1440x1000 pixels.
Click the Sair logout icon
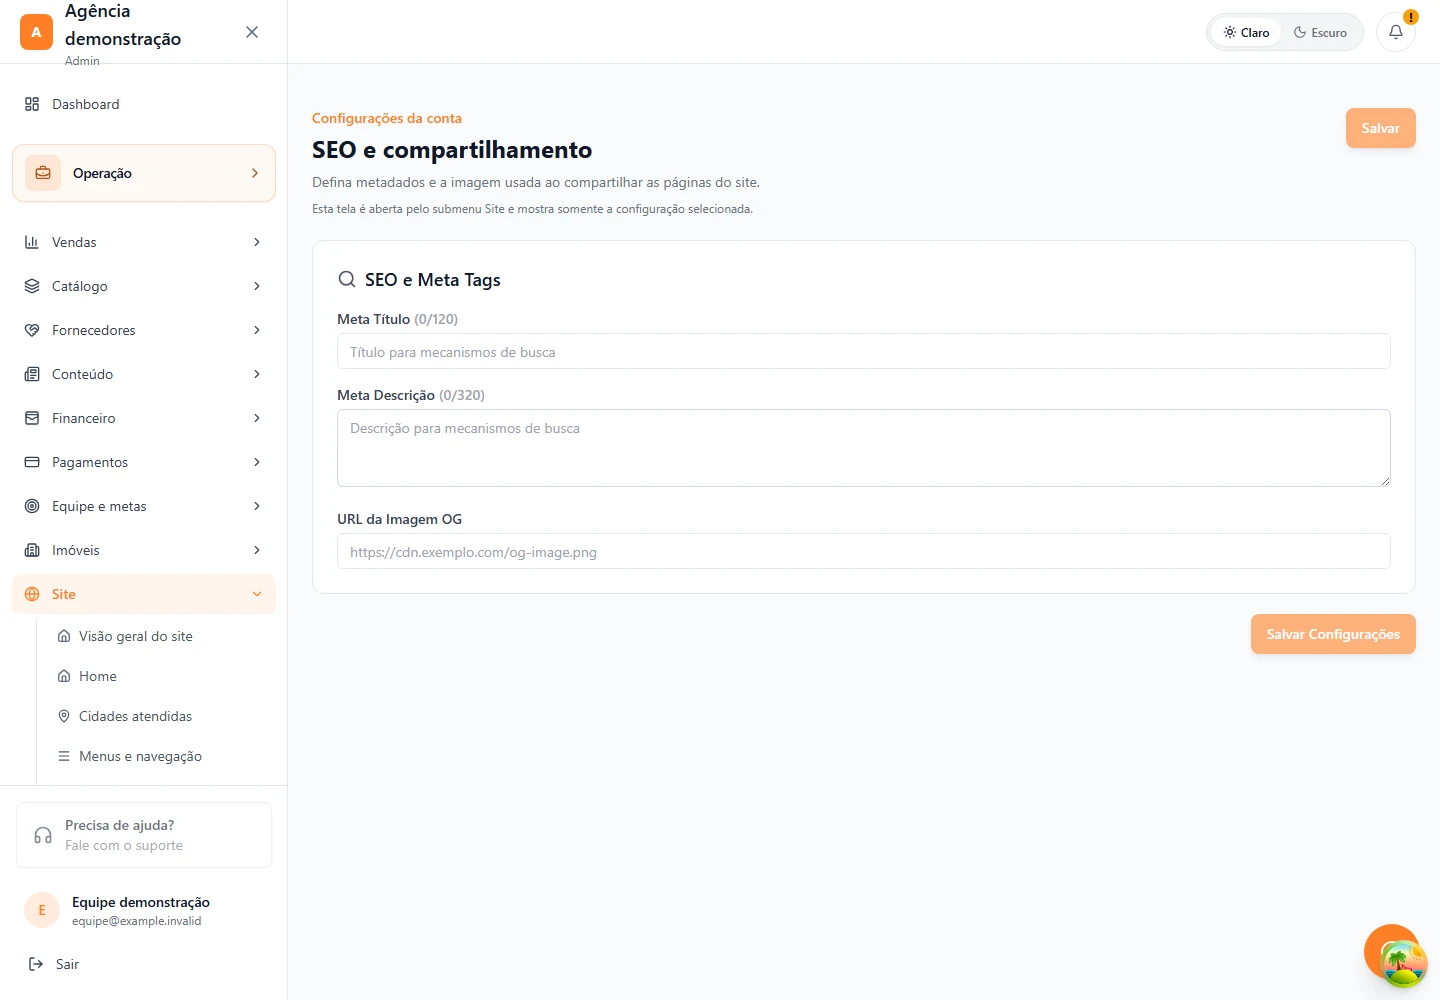coord(36,964)
